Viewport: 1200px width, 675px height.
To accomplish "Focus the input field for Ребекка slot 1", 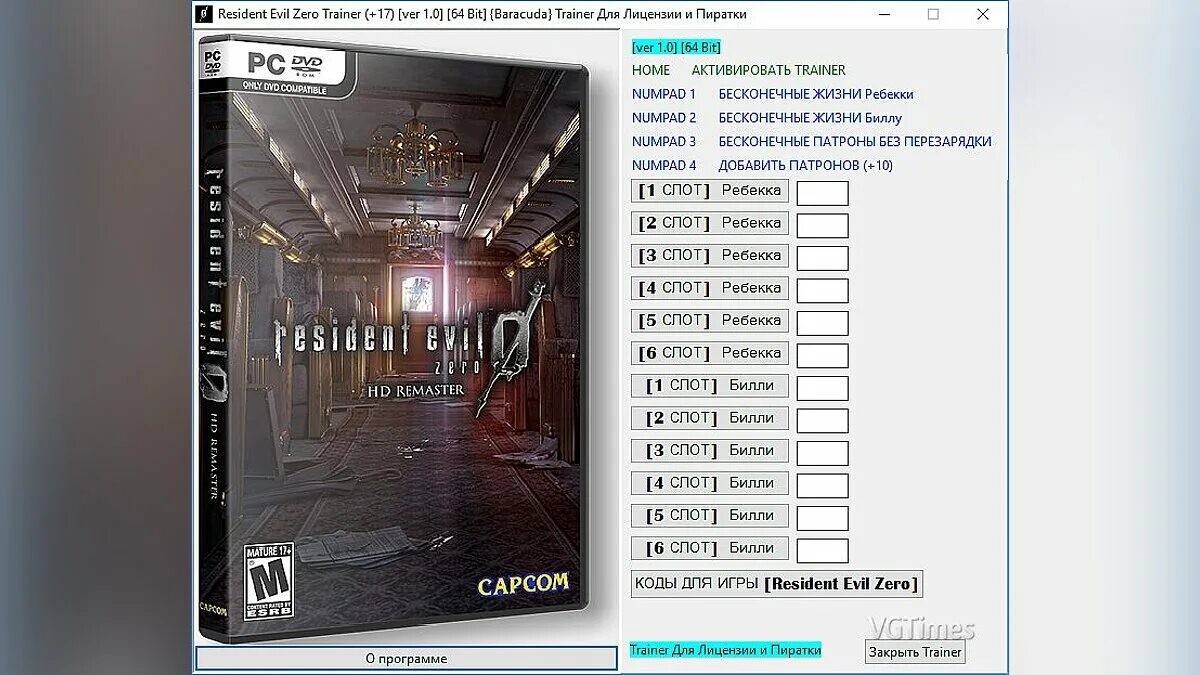I will 823,194.
